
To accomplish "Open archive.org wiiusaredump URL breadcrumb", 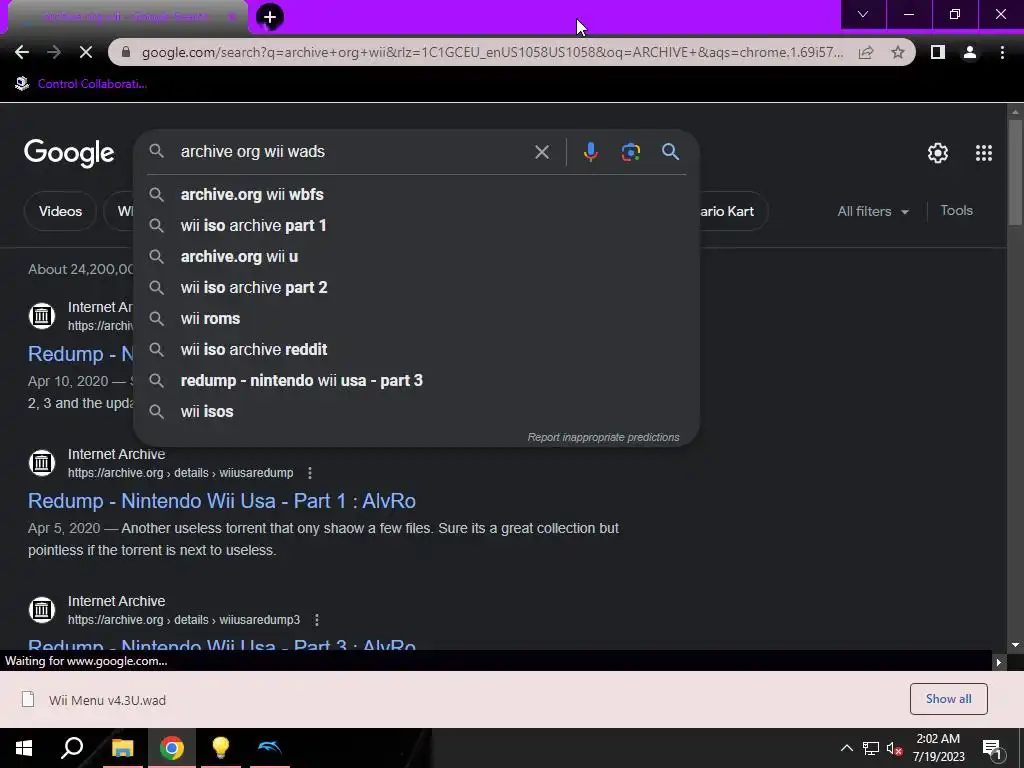I will pos(181,473).
